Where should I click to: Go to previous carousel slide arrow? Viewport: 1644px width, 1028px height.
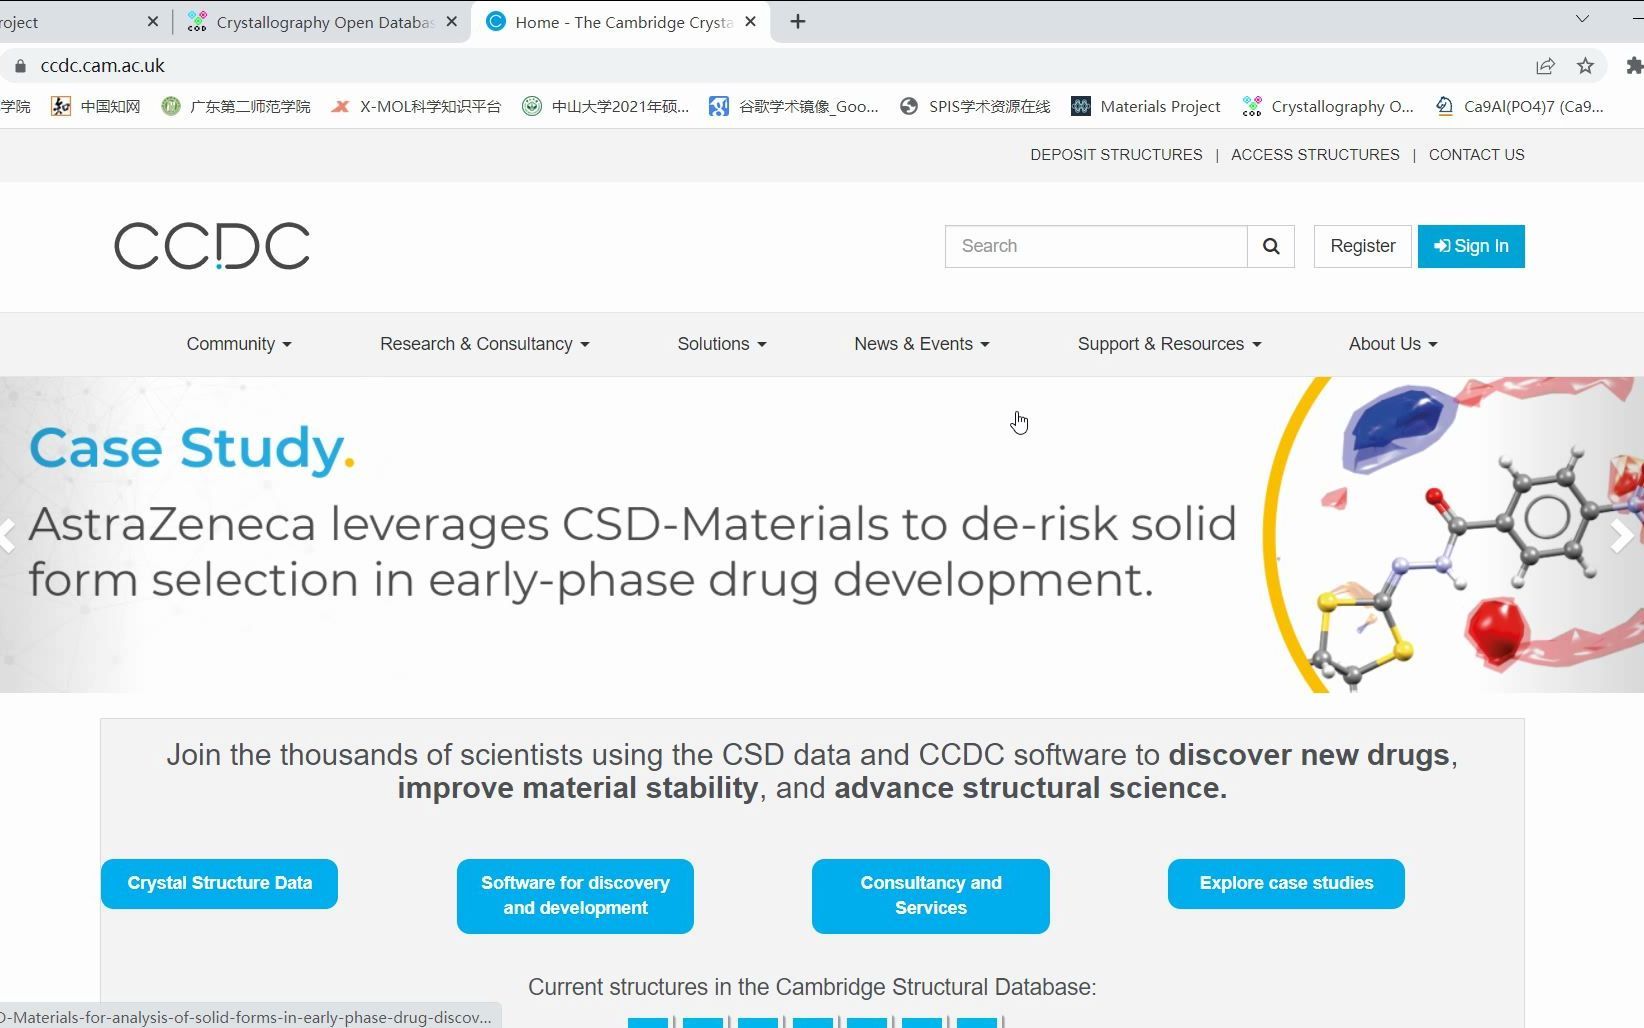coord(8,535)
